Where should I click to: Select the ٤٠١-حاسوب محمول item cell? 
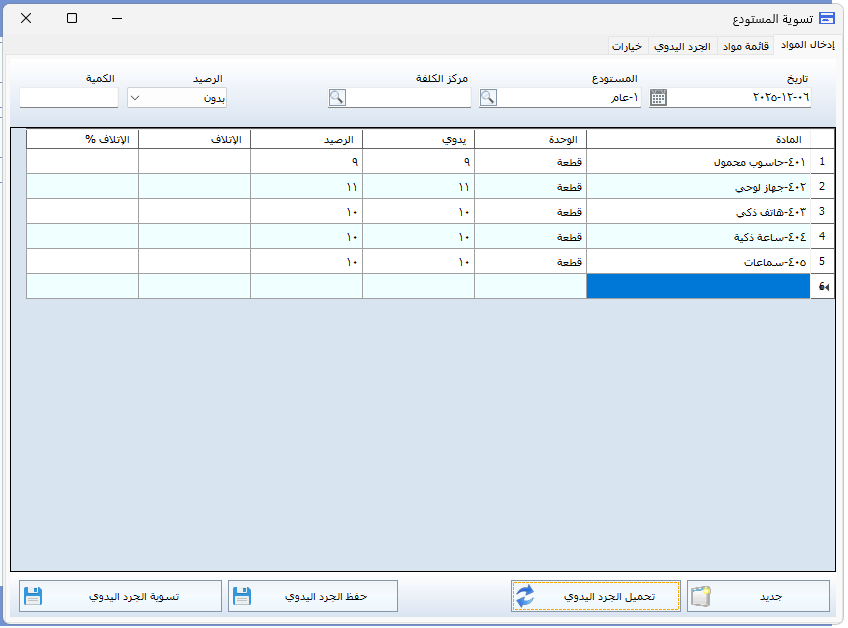point(698,161)
